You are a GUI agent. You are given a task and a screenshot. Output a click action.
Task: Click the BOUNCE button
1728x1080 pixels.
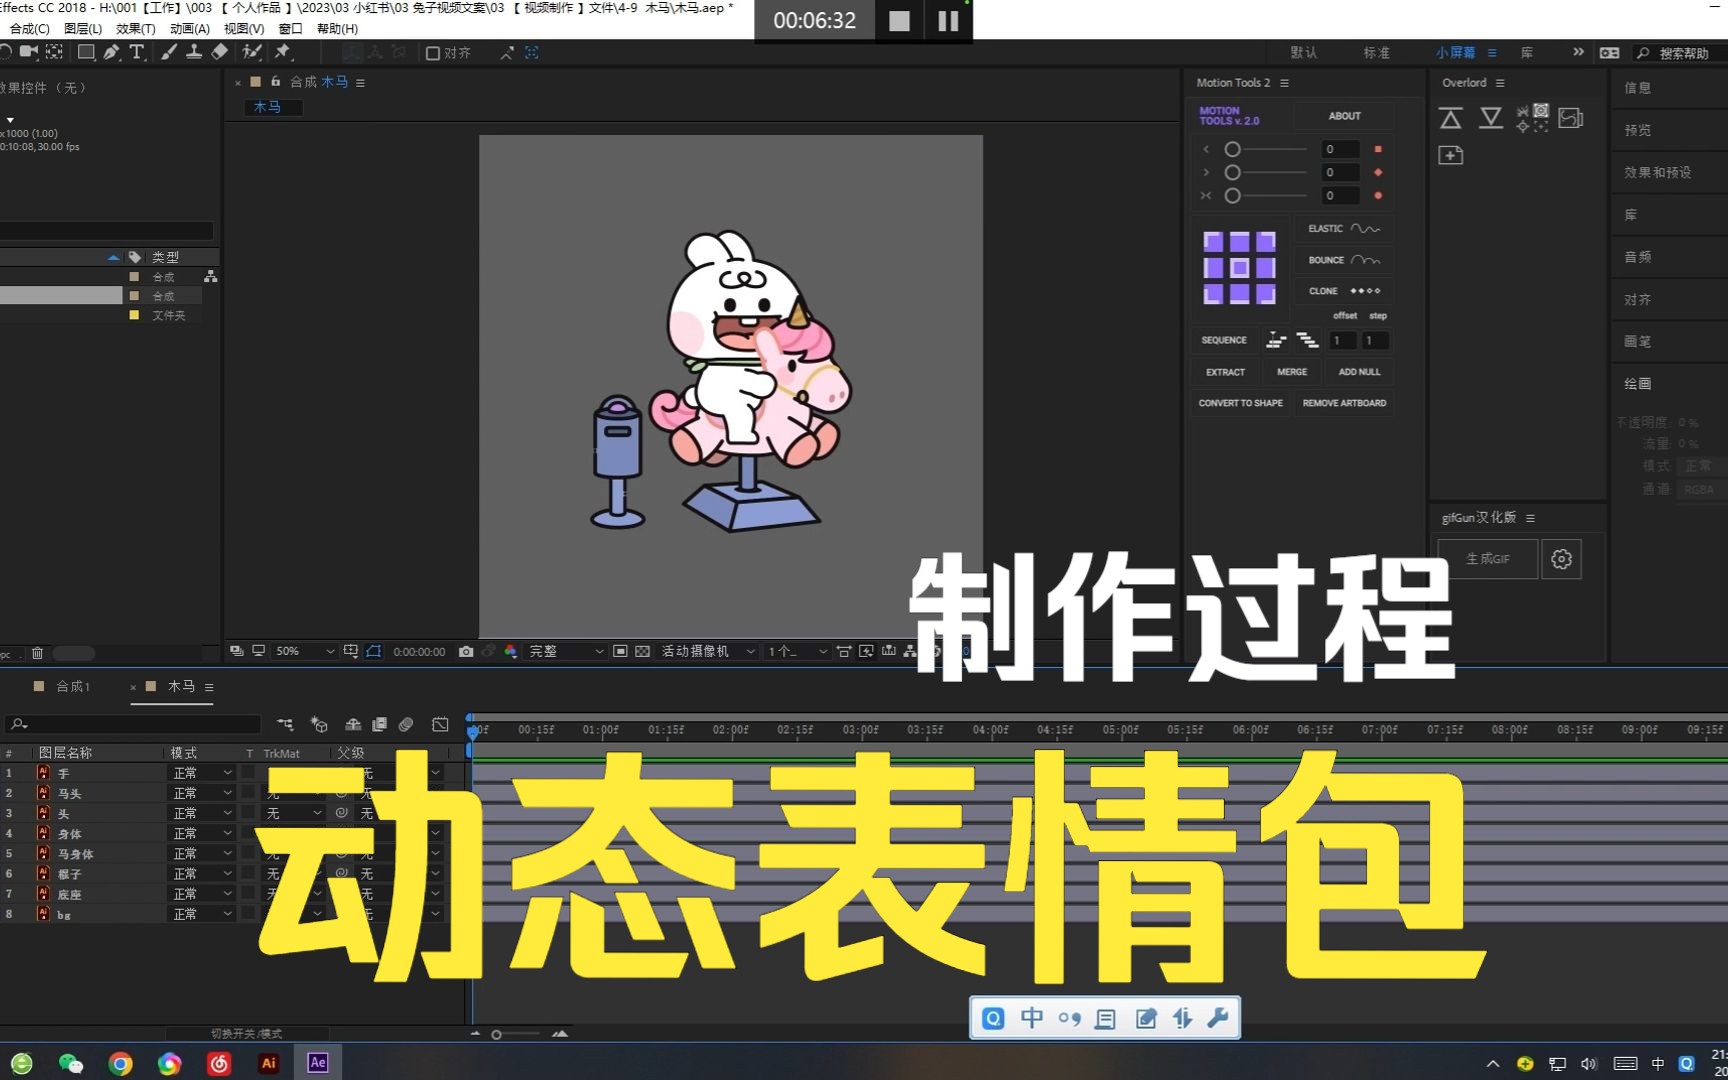pyautogui.click(x=1344, y=260)
